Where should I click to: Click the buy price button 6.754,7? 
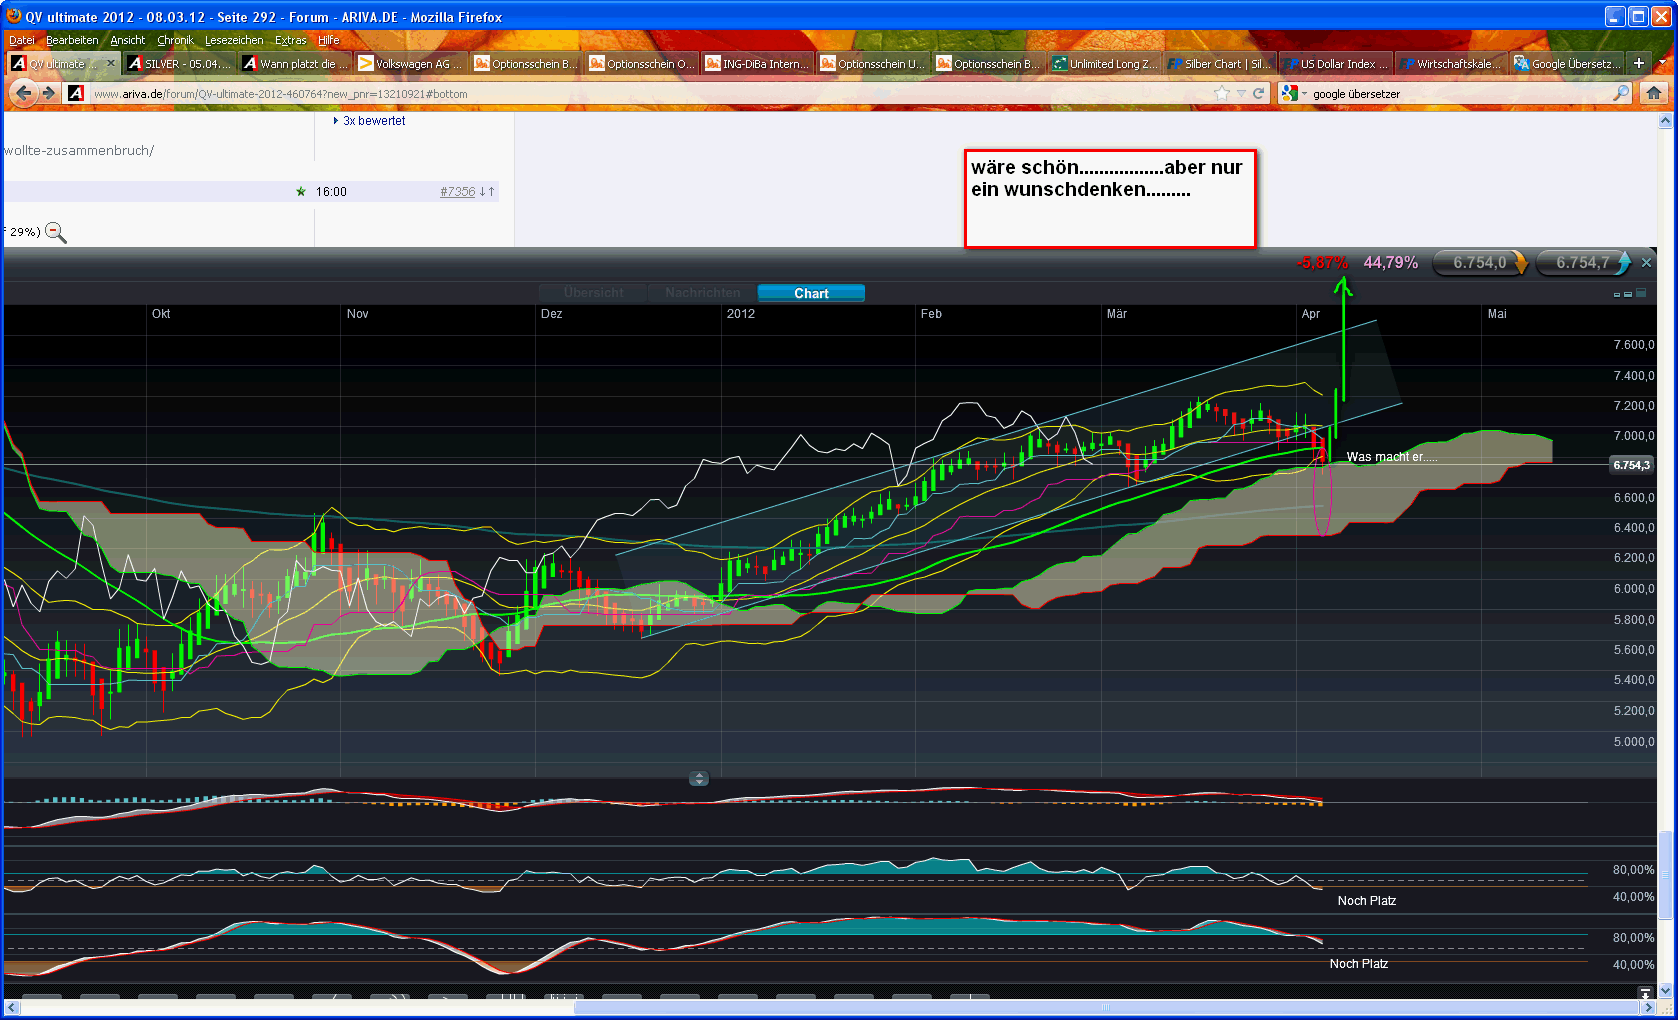1584,263
